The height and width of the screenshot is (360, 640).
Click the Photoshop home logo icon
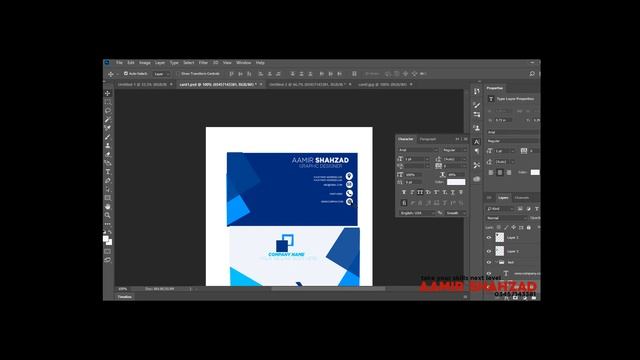[x=107, y=63]
